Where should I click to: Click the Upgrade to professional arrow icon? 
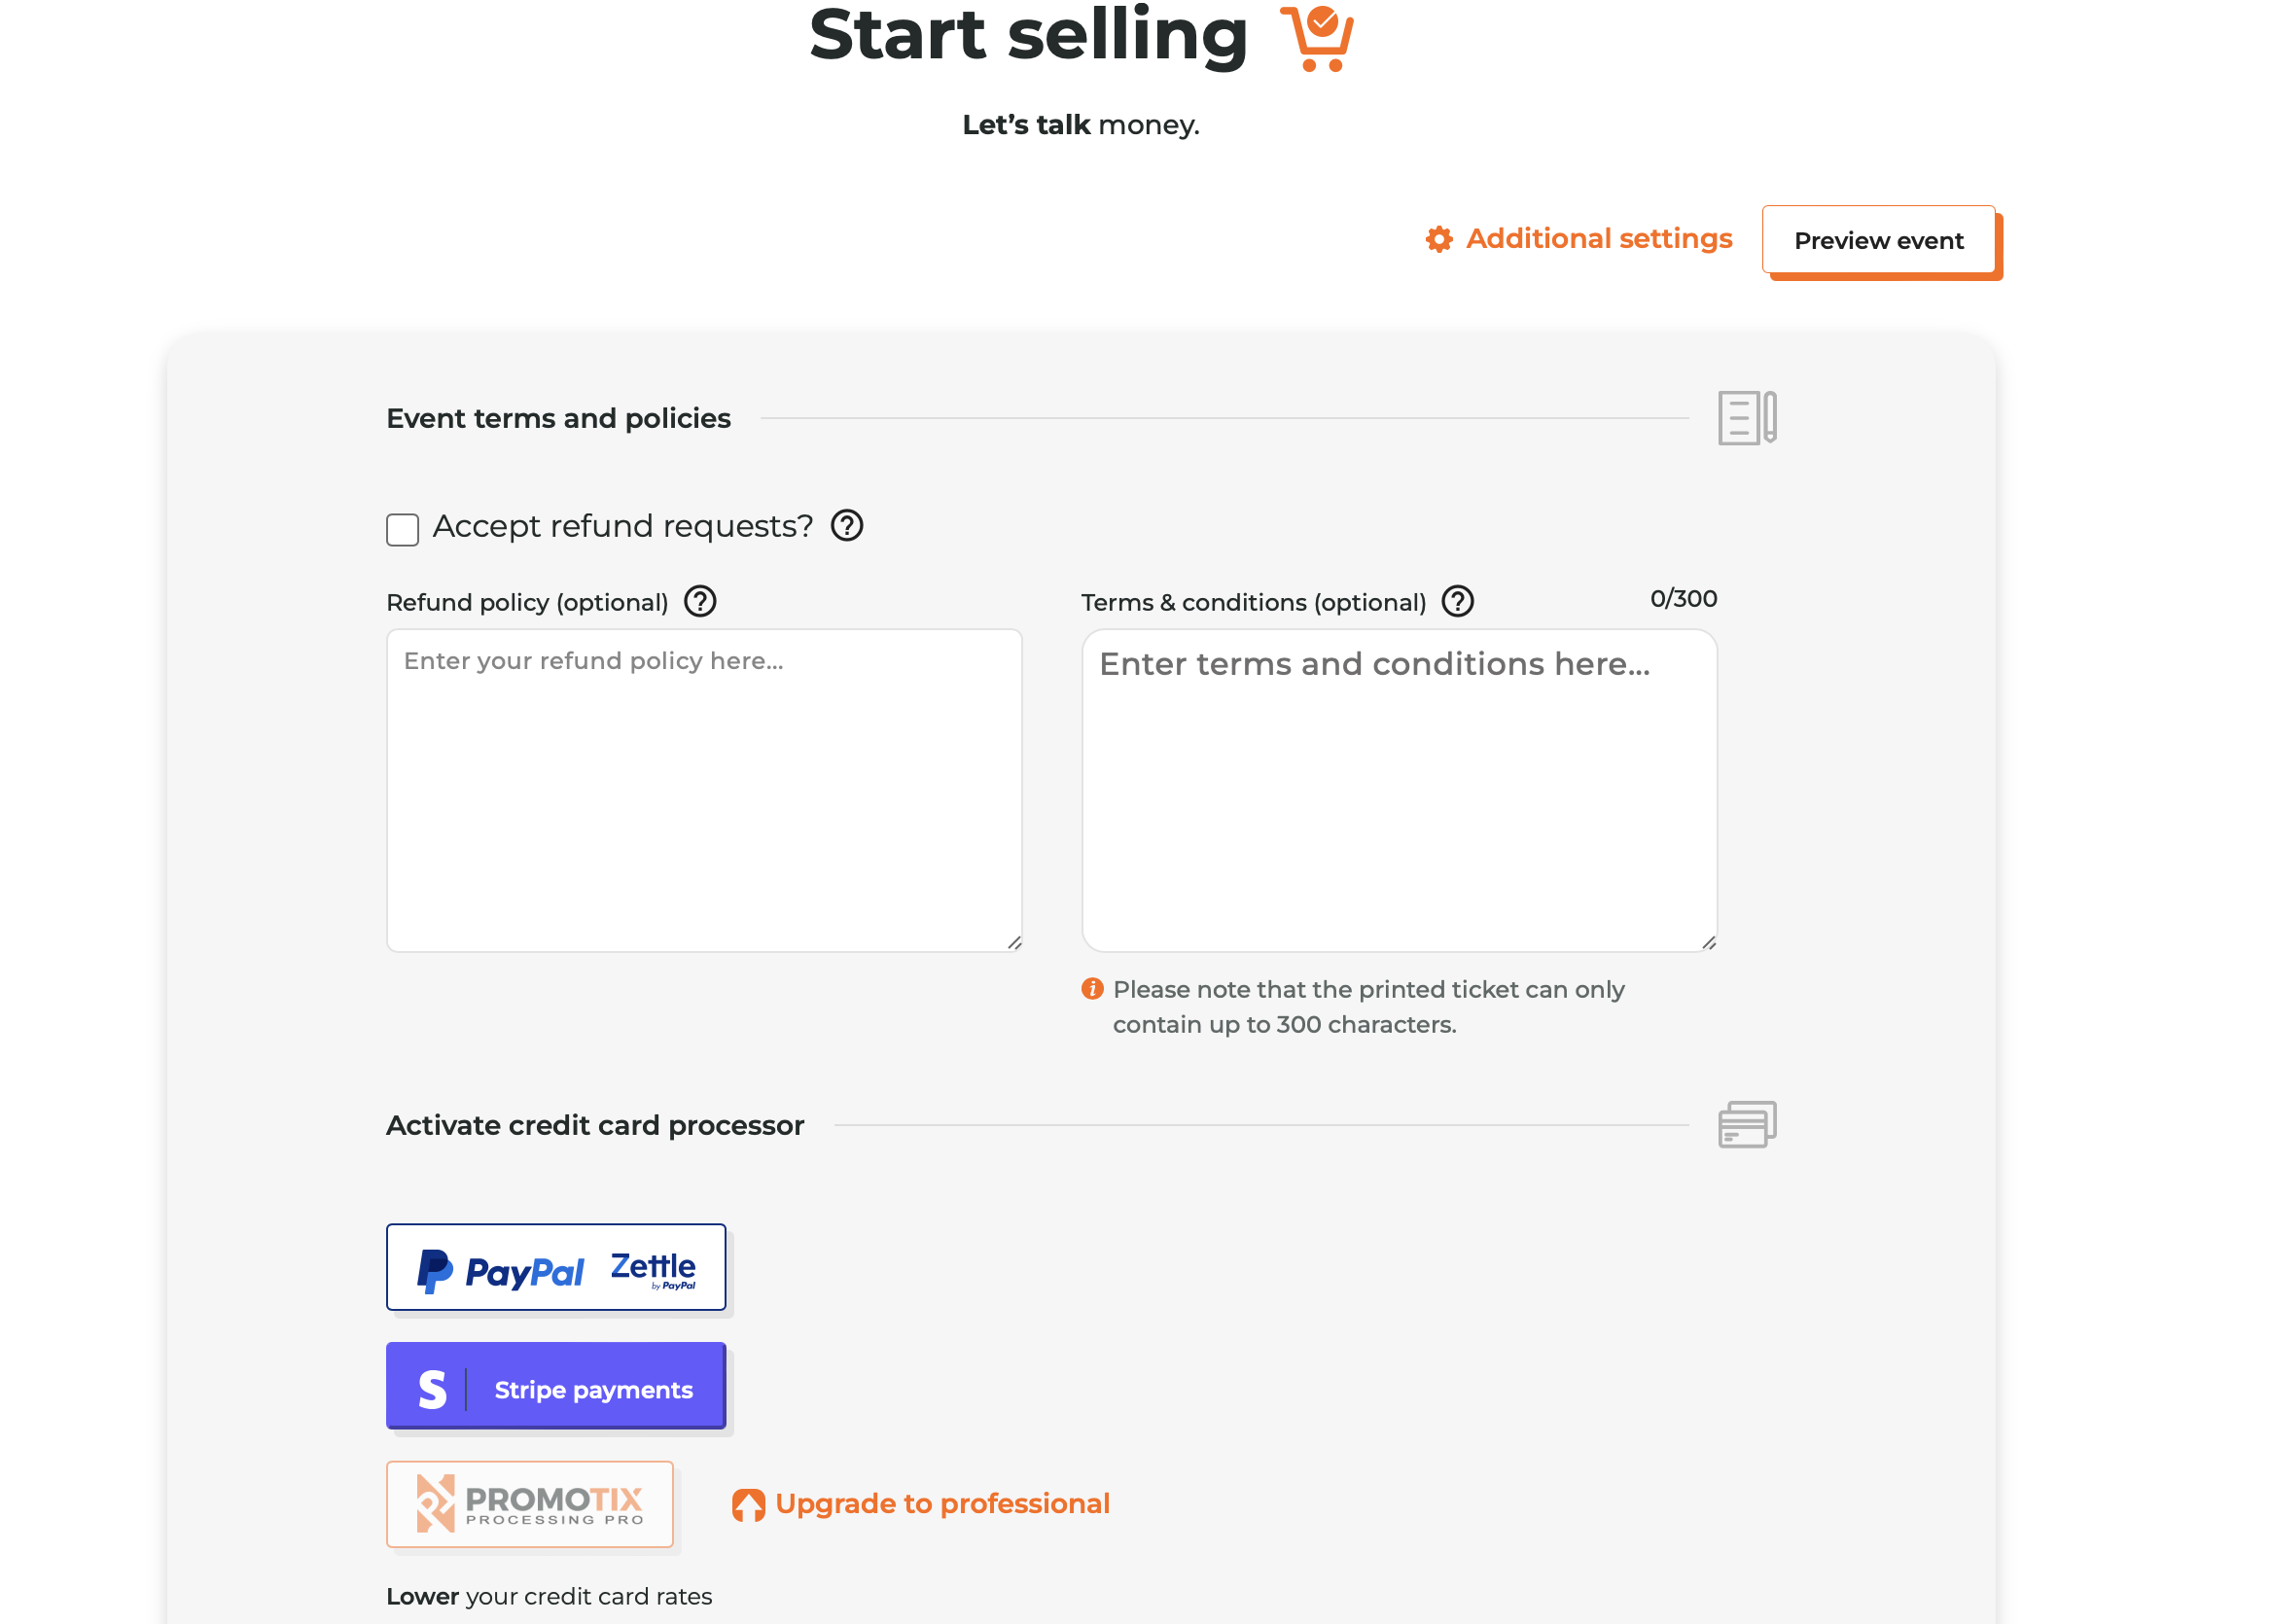pos(748,1504)
